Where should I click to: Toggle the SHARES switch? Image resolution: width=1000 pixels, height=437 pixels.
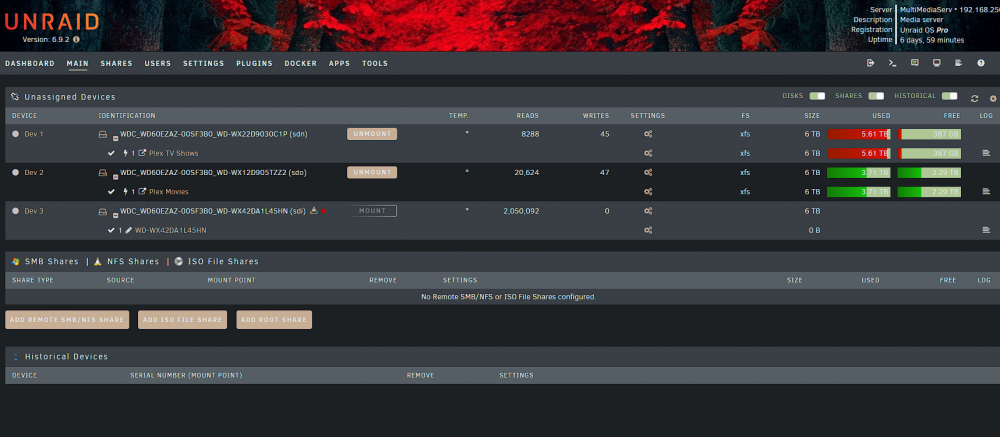pos(876,96)
